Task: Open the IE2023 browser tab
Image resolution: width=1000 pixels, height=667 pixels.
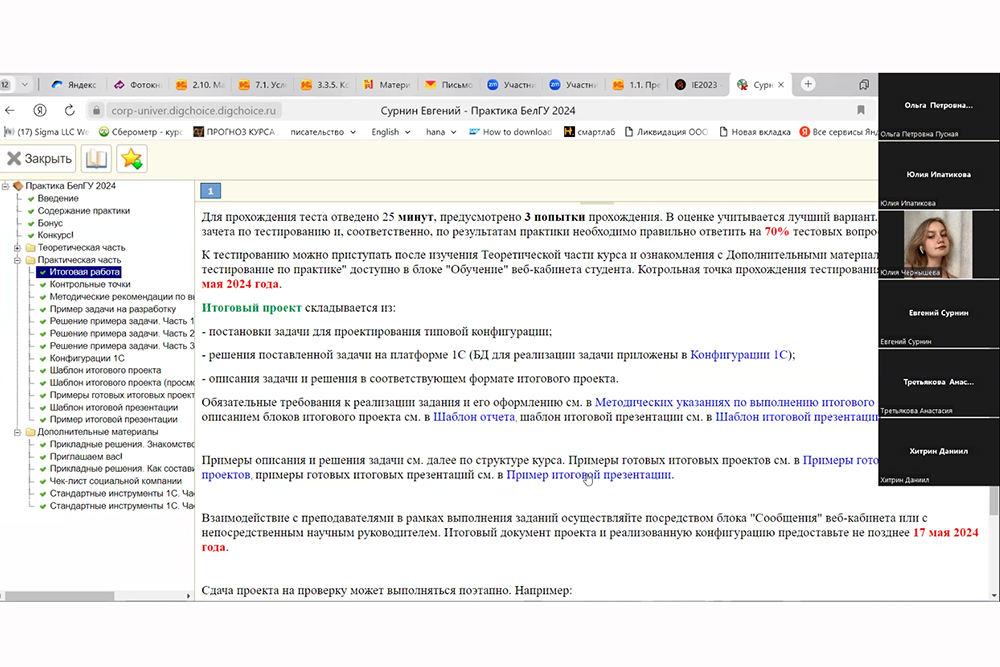Action: 697,85
